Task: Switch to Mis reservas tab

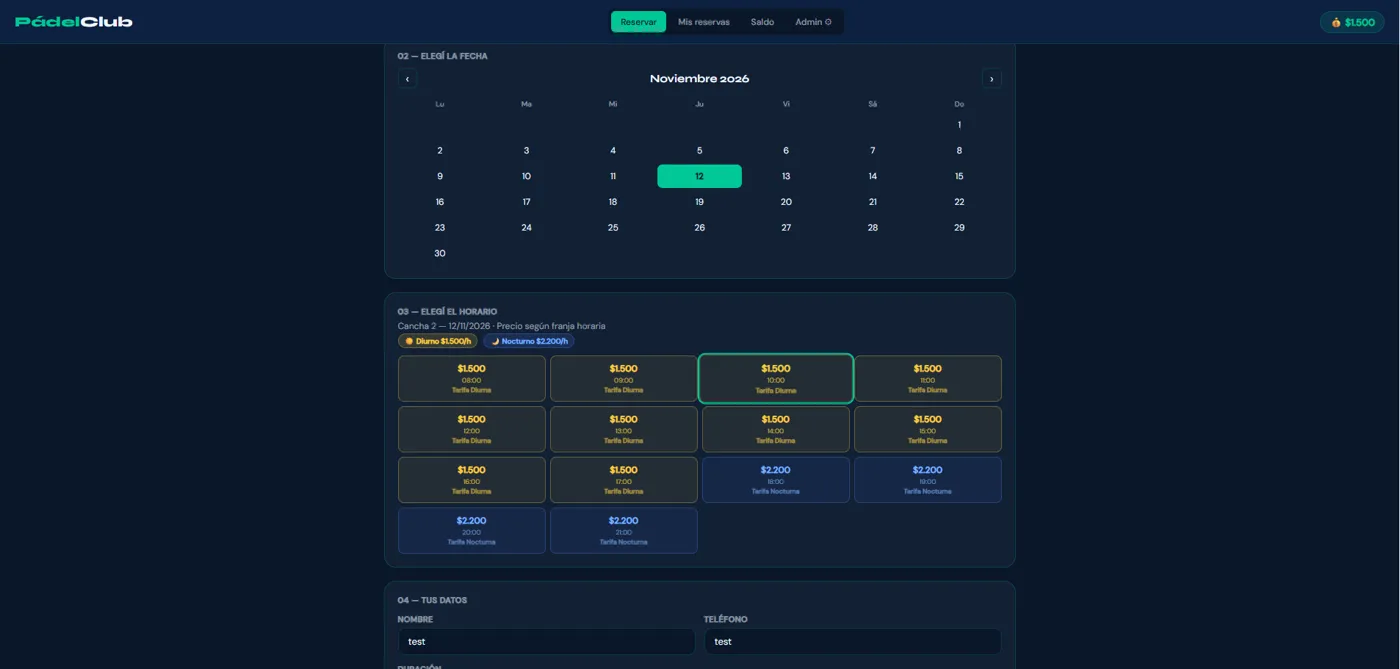Action: (x=704, y=22)
